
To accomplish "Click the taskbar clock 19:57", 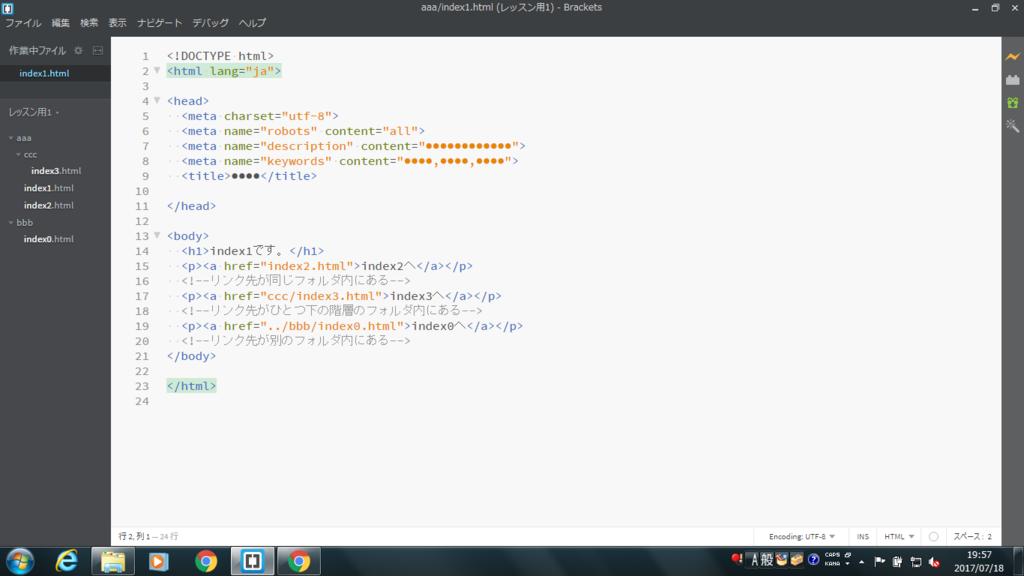I will (x=979, y=554).
